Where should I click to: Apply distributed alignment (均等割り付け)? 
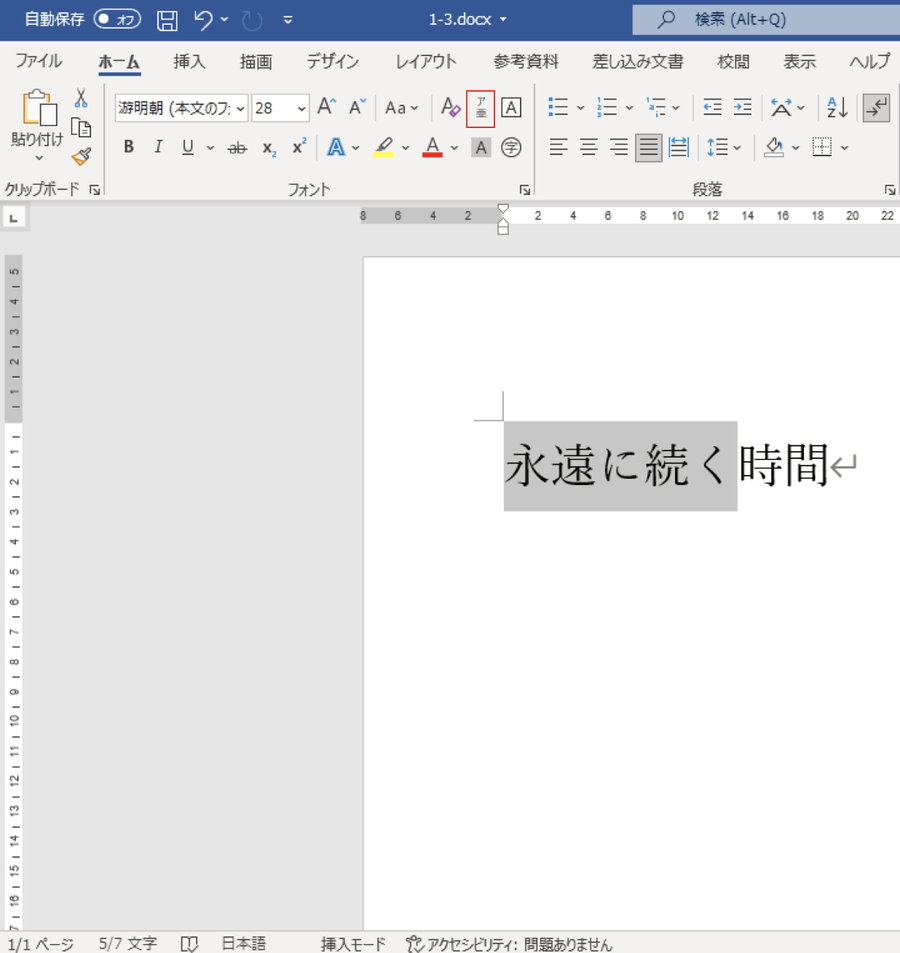tap(678, 148)
